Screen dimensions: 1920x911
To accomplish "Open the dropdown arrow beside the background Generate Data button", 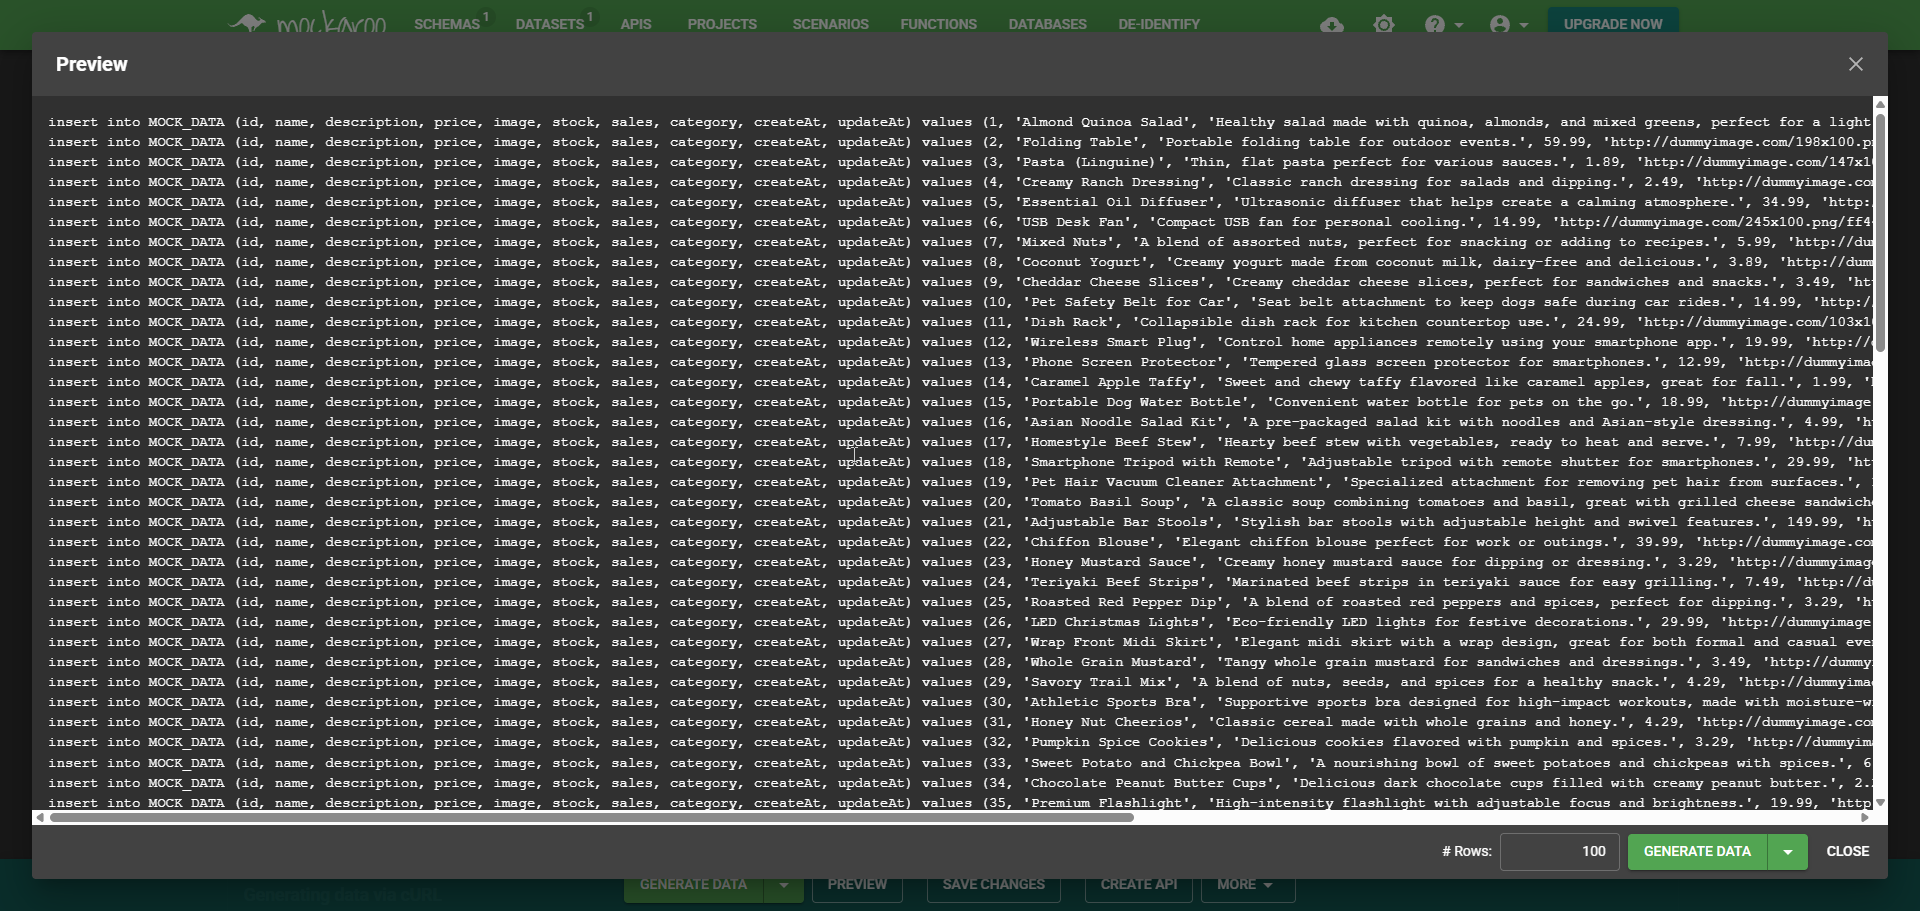I will [x=784, y=885].
